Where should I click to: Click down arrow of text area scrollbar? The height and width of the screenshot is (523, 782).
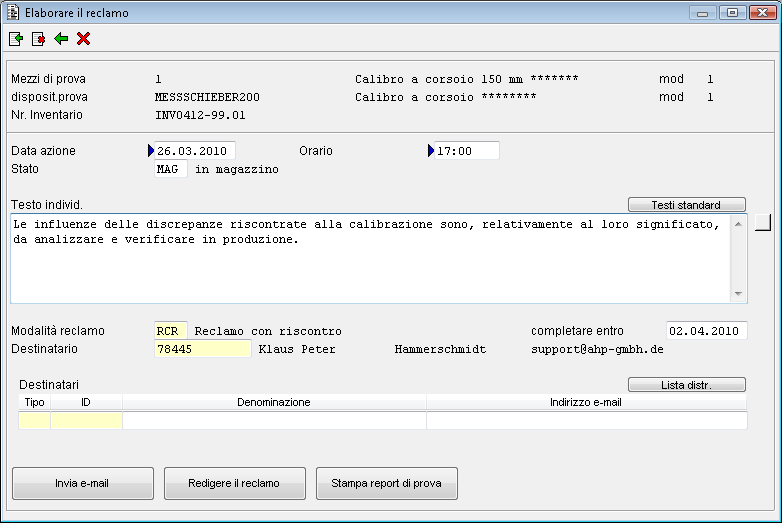coord(738,294)
